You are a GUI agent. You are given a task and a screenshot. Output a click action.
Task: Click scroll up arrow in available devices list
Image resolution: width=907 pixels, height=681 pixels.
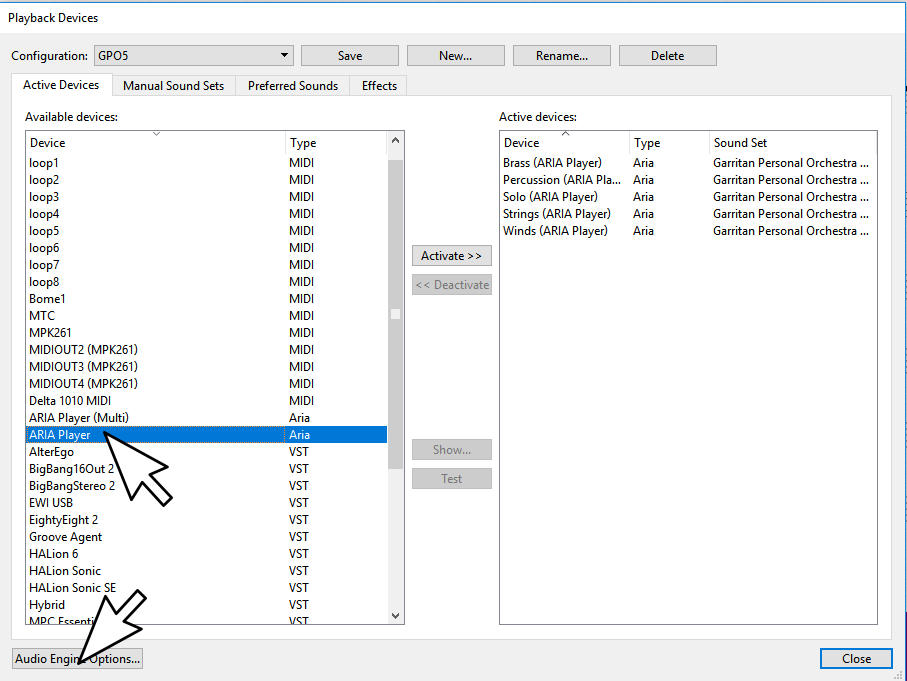pyautogui.click(x=395, y=142)
